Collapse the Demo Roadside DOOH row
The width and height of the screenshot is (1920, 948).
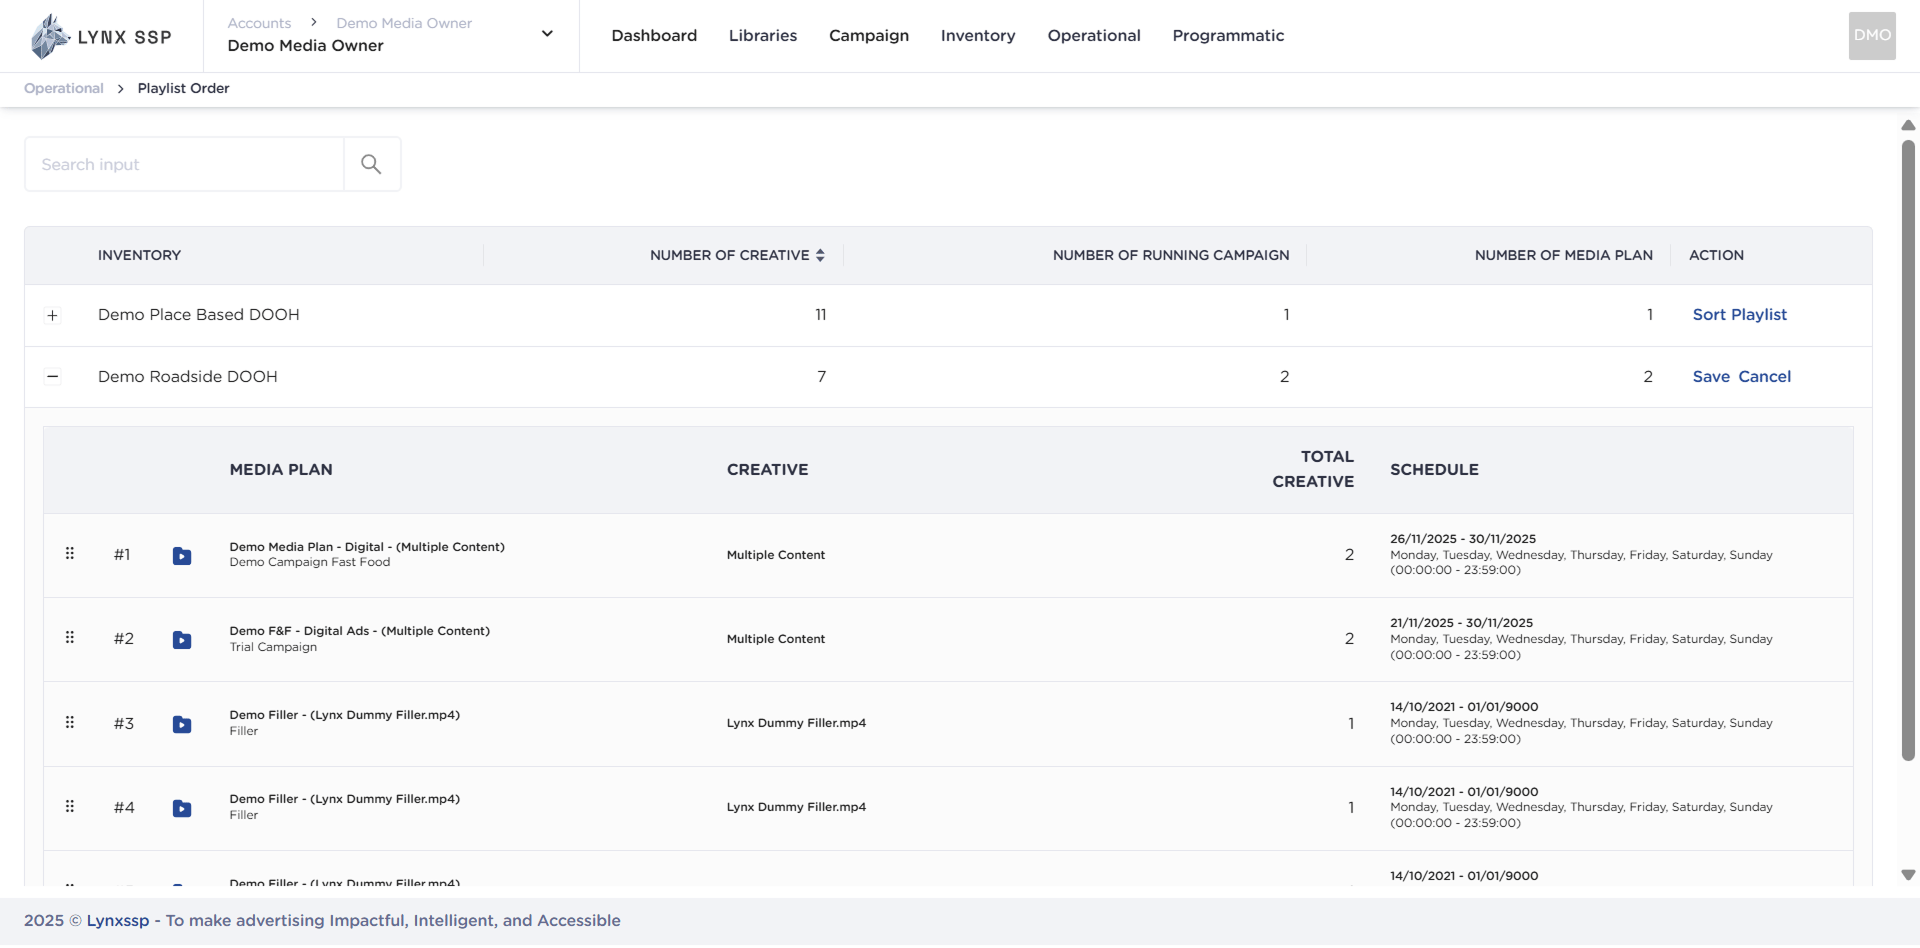click(53, 377)
